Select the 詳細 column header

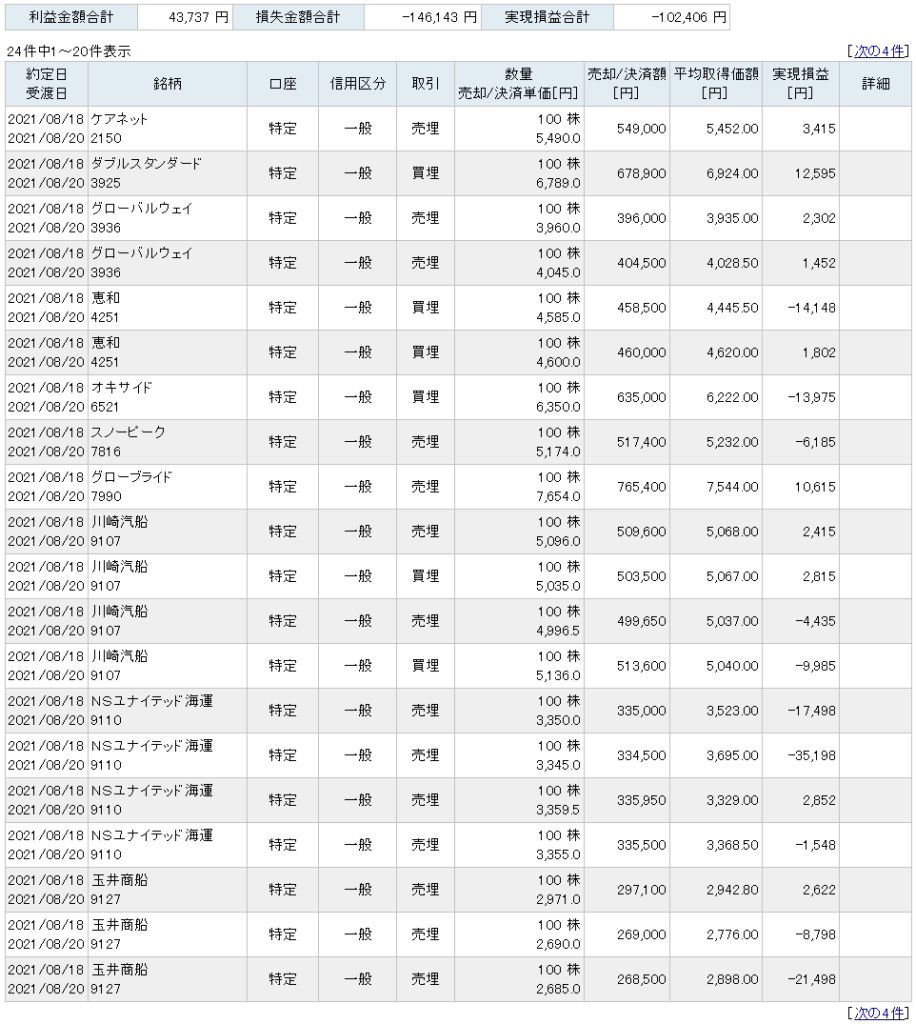876,84
